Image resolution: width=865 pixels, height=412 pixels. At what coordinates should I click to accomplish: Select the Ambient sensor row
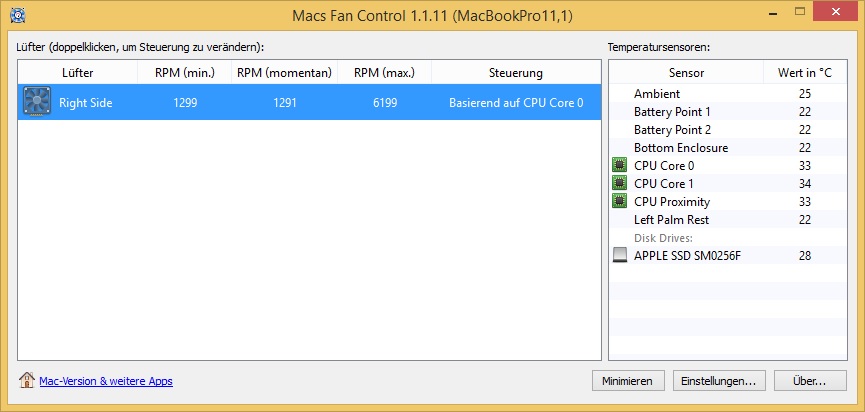tap(728, 94)
